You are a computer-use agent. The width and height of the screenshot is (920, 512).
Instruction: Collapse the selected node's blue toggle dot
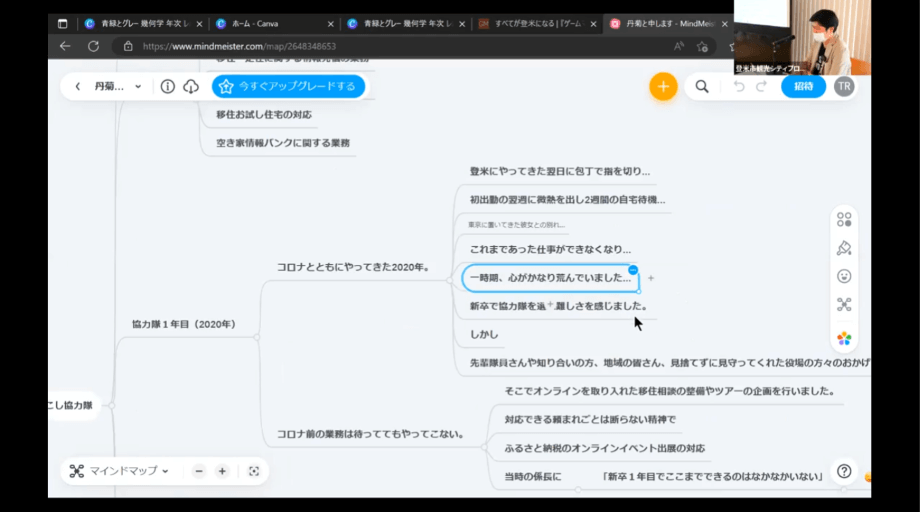[632, 270]
